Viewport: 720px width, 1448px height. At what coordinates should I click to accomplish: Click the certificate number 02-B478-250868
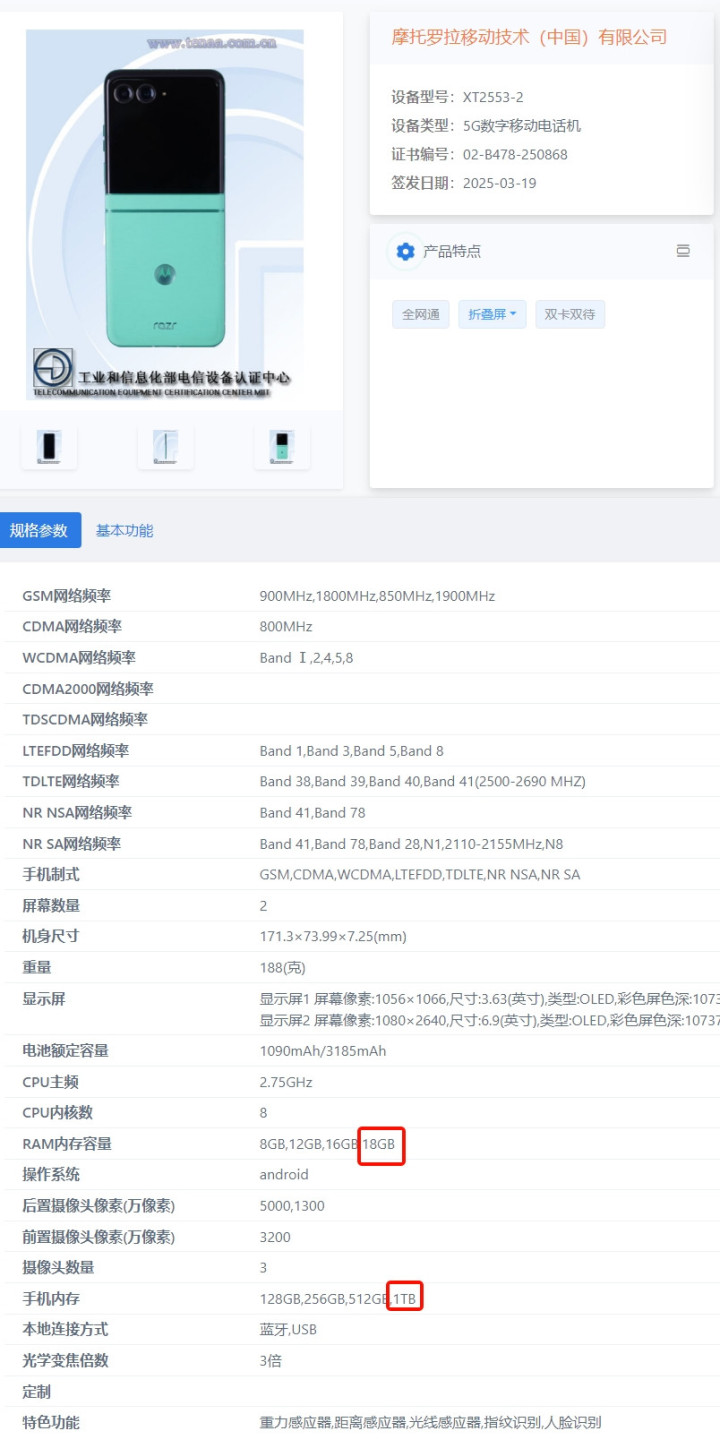pyautogui.click(x=515, y=154)
